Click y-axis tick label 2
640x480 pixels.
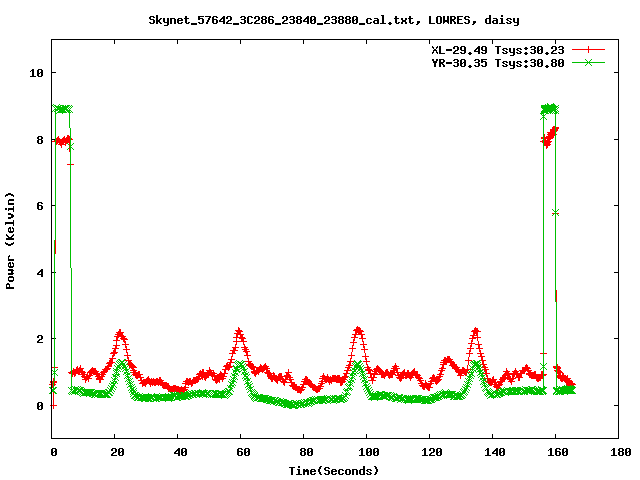pyautogui.click(x=40, y=339)
